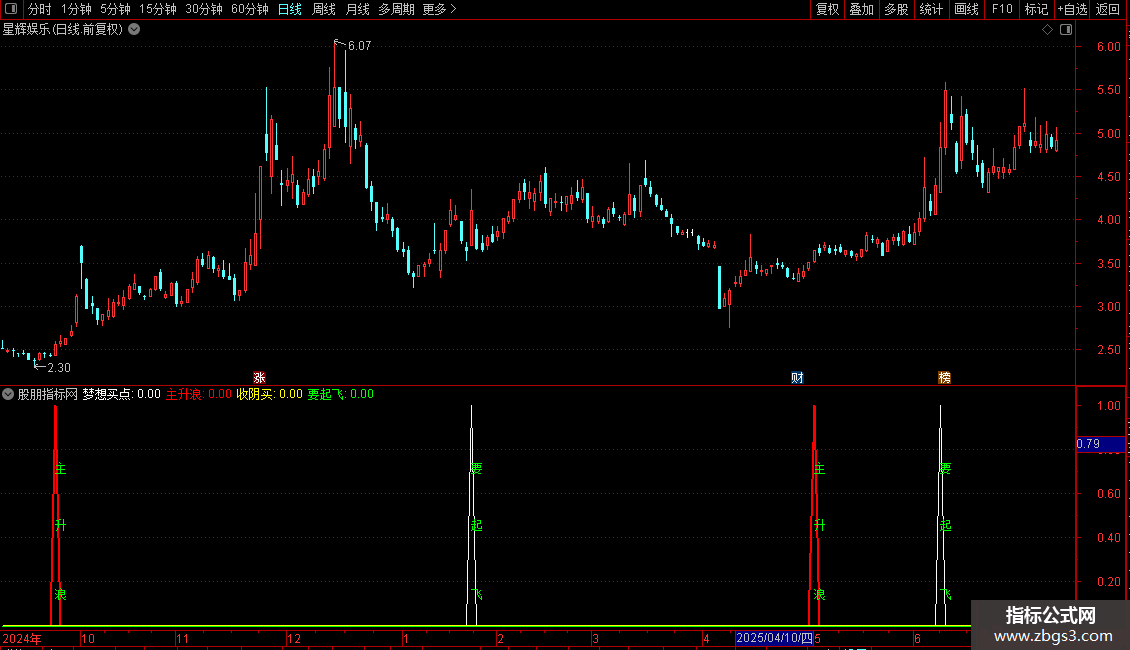Viewport: 1130px width, 650px height.
Task: Click the 榜 ranking event marker
Action: (x=944, y=378)
